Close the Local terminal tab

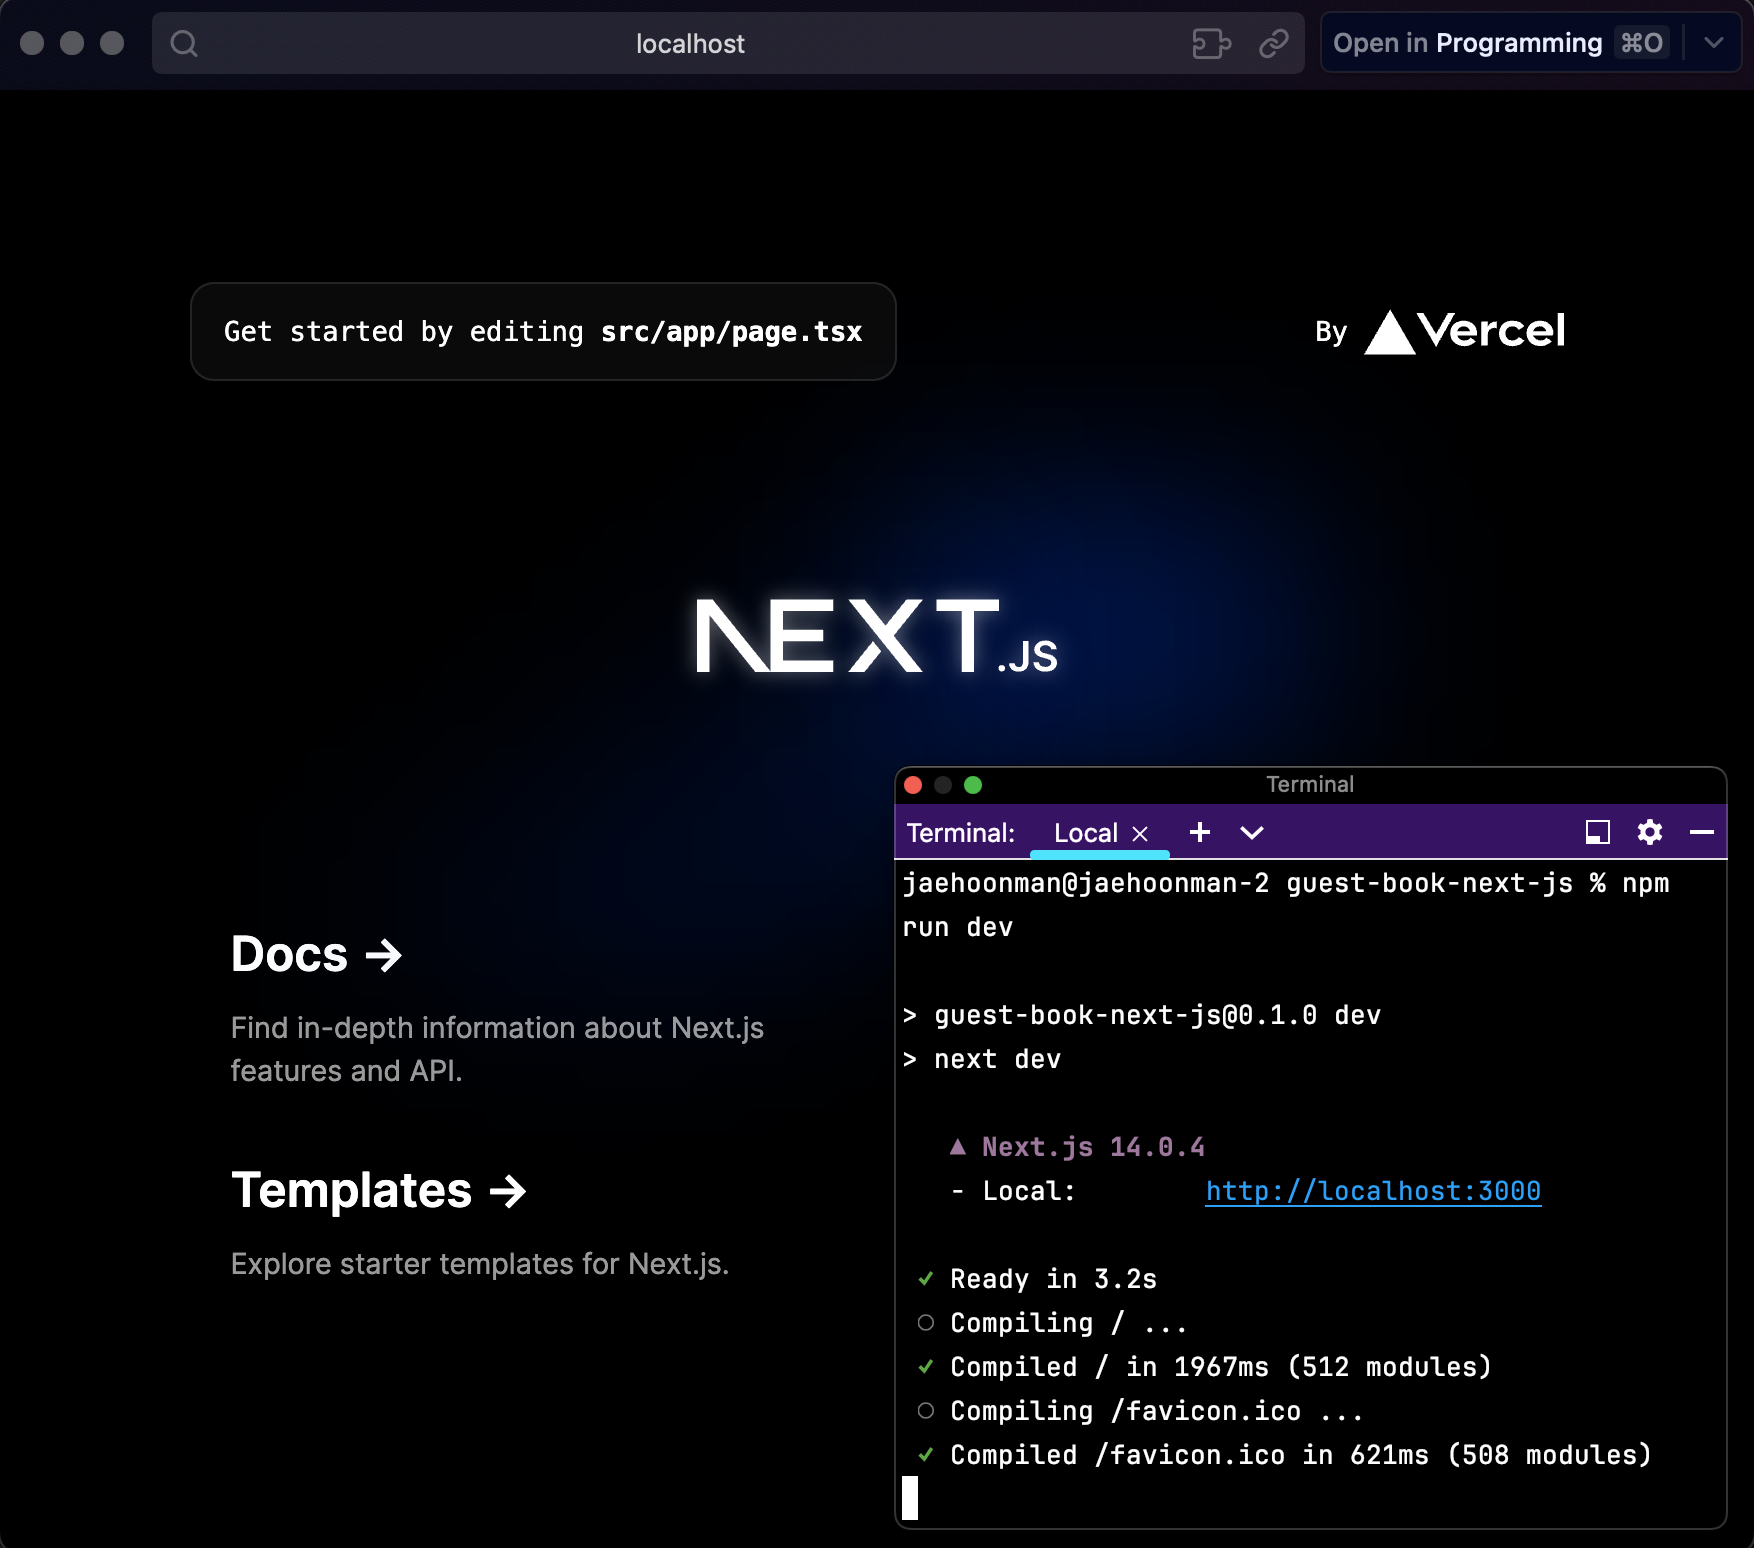point(1140,833)
